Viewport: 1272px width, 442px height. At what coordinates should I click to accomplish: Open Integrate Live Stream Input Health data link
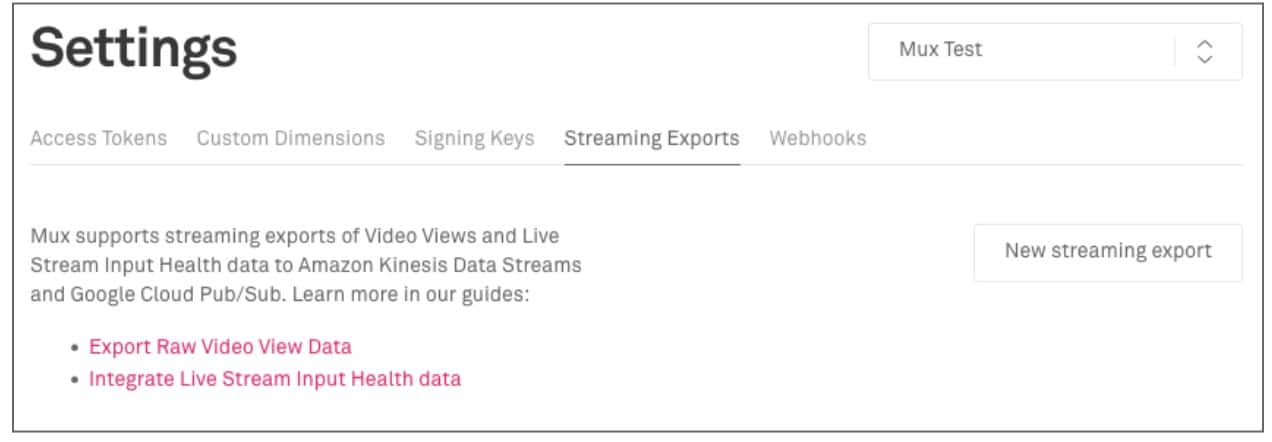[275, 379]
